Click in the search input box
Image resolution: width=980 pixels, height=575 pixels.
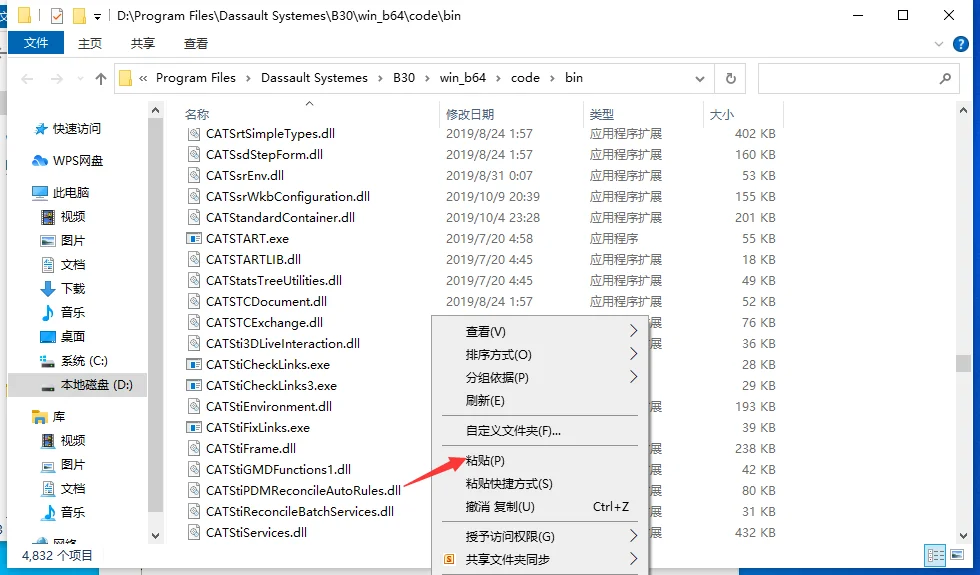[x=858, y=78]
